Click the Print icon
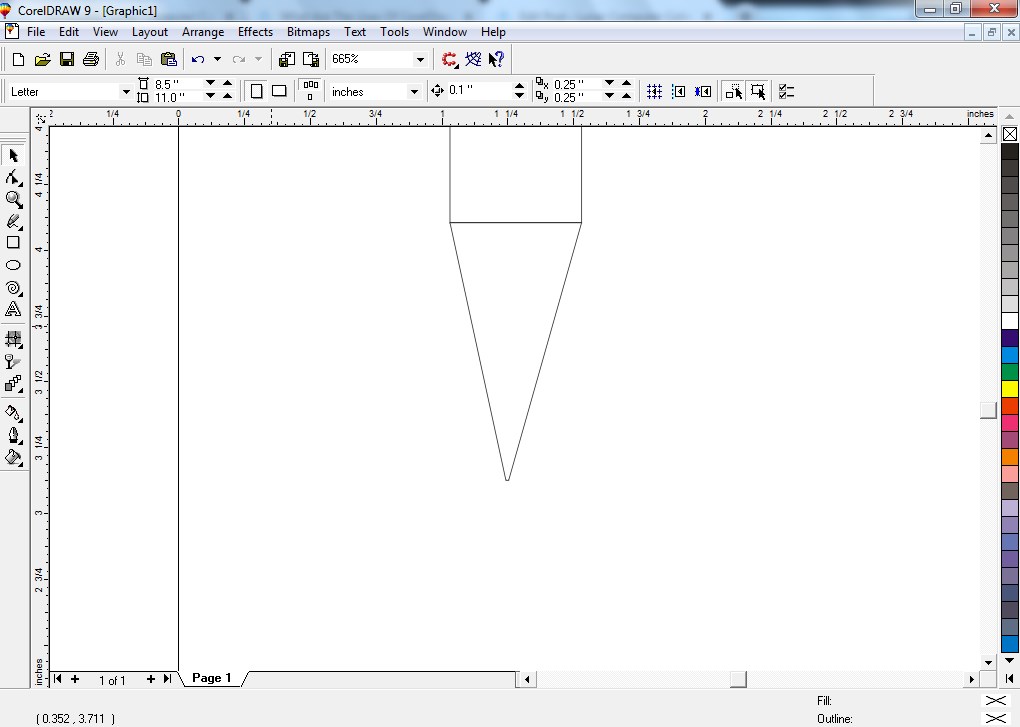 (90, 59)
